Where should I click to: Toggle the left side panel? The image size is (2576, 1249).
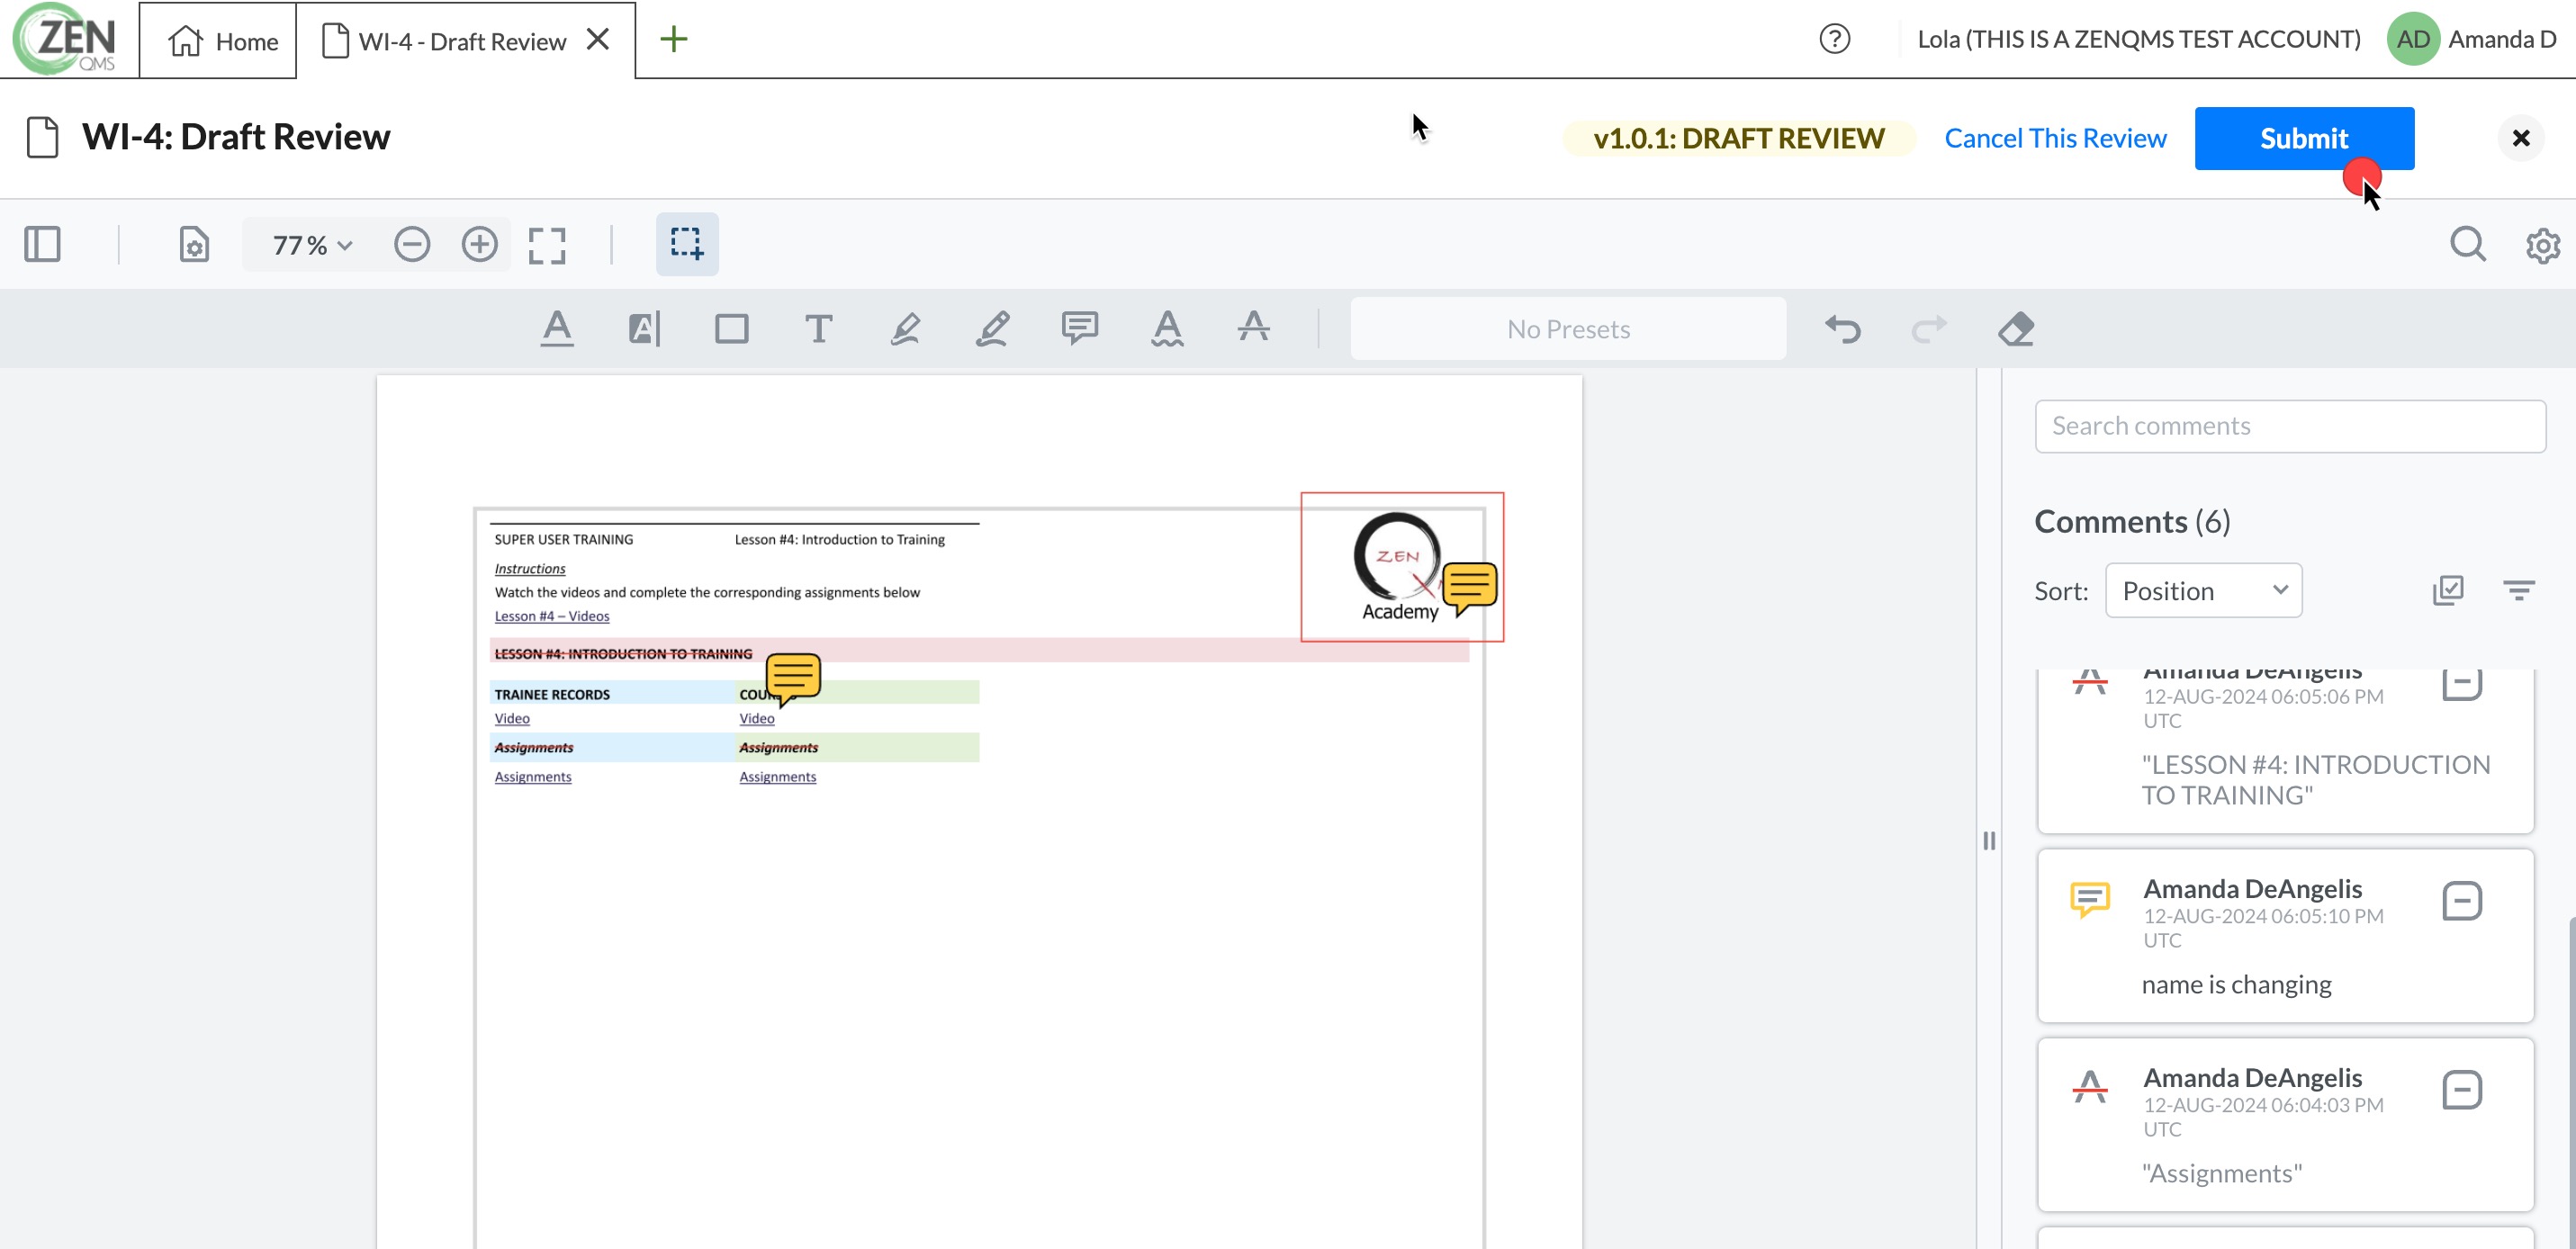[x=42, y=244]
